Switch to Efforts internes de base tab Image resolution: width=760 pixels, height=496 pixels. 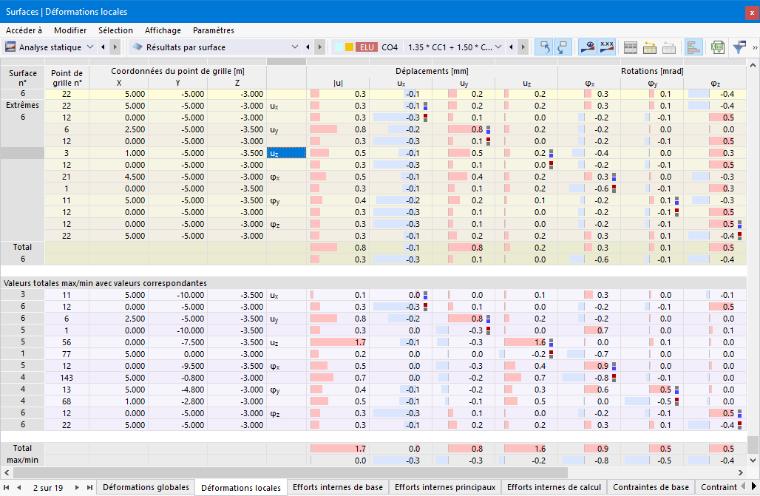point(338,487)
